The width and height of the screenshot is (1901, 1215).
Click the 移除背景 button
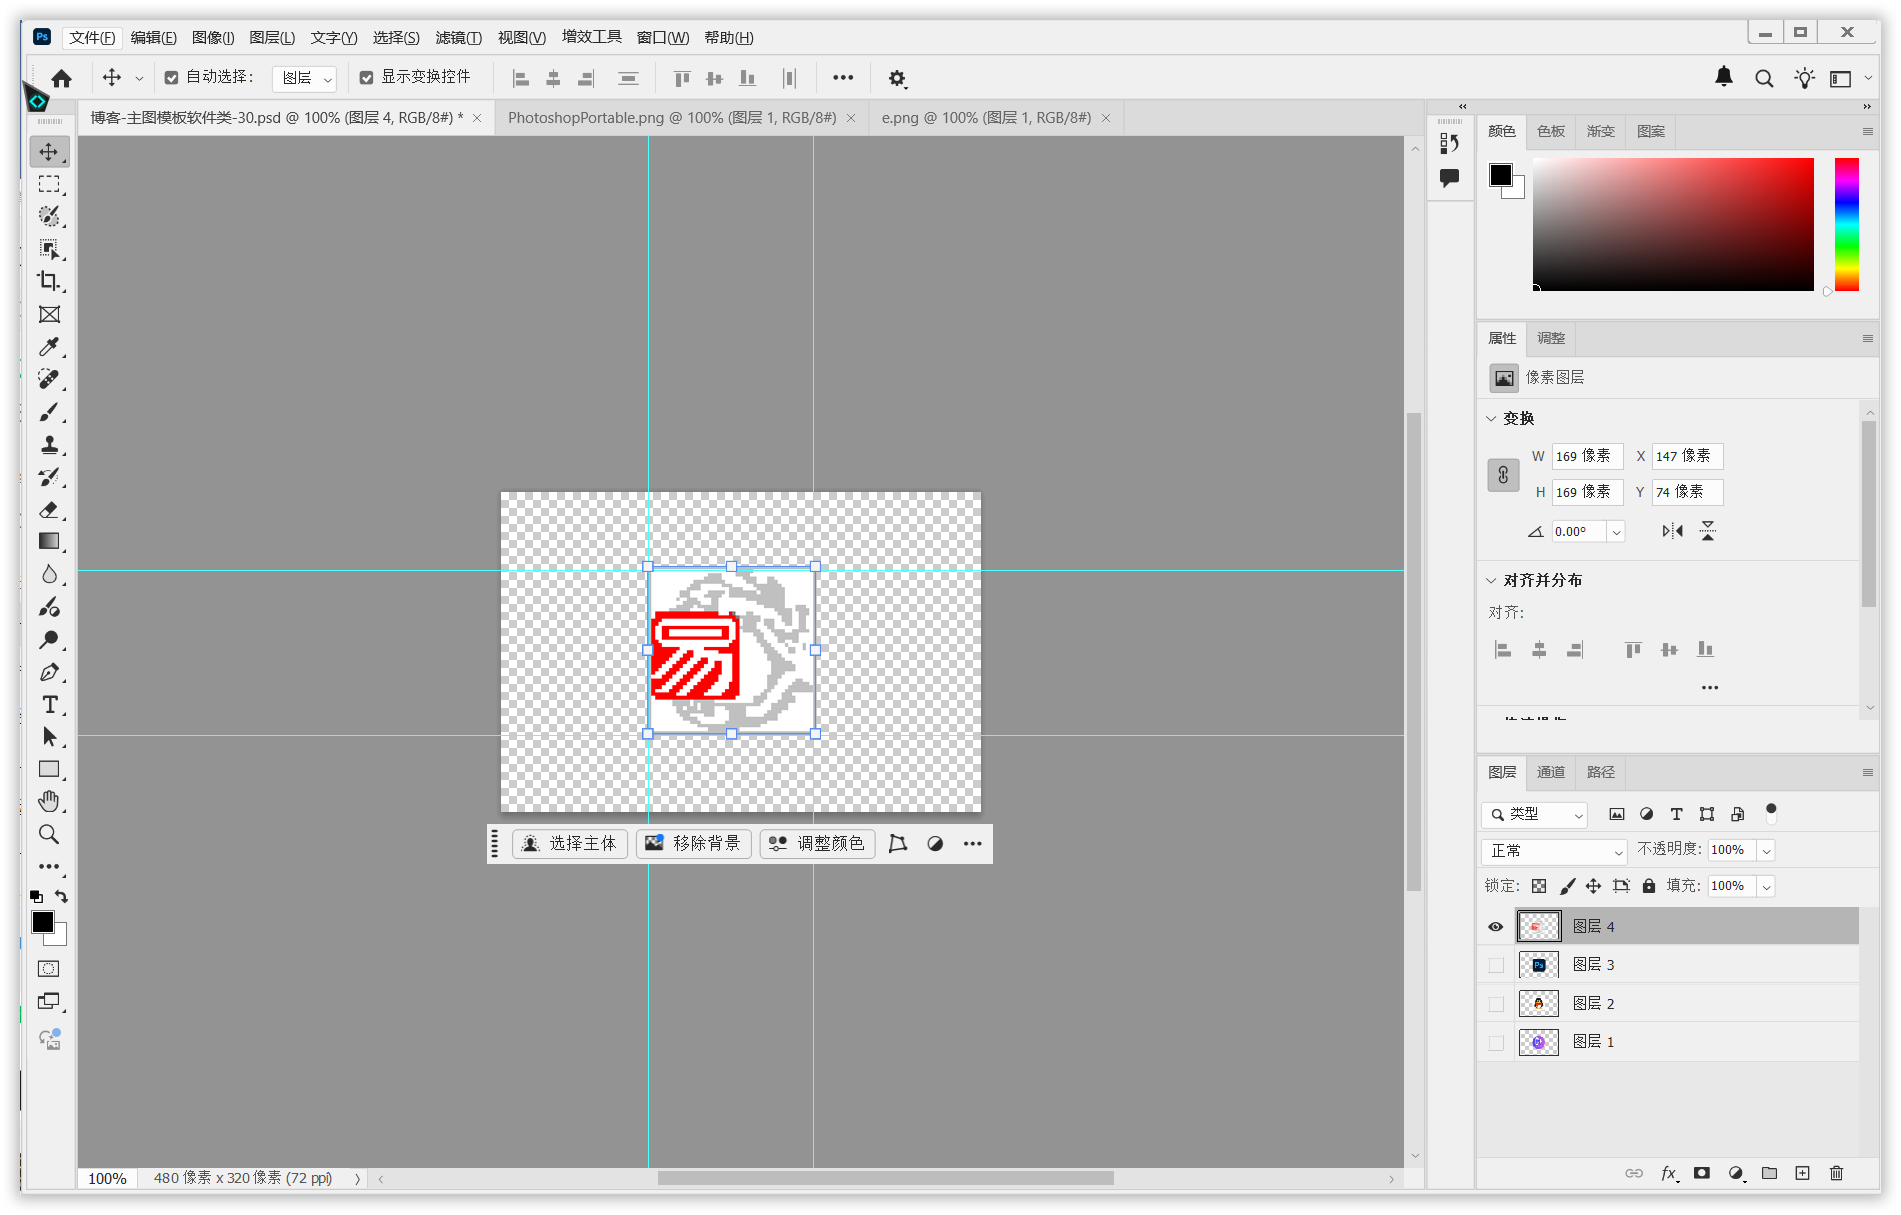pos(693,844)
